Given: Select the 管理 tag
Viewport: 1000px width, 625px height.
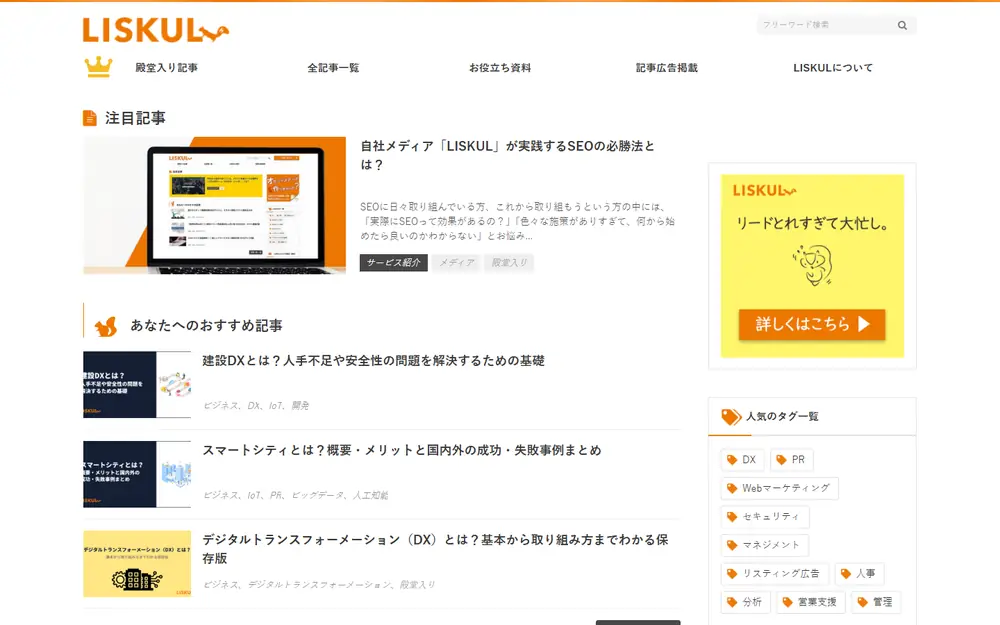Looking at the screenshot, I should point(876,602).
